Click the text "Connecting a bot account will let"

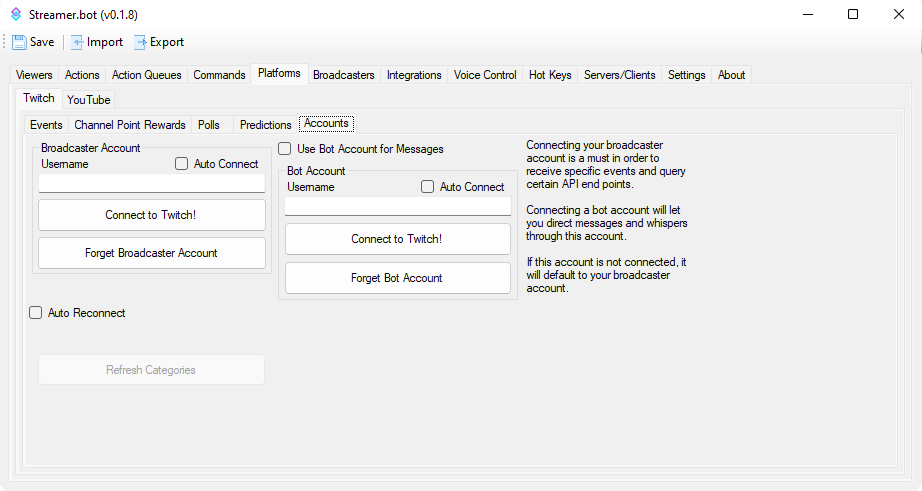pos(603,210)
